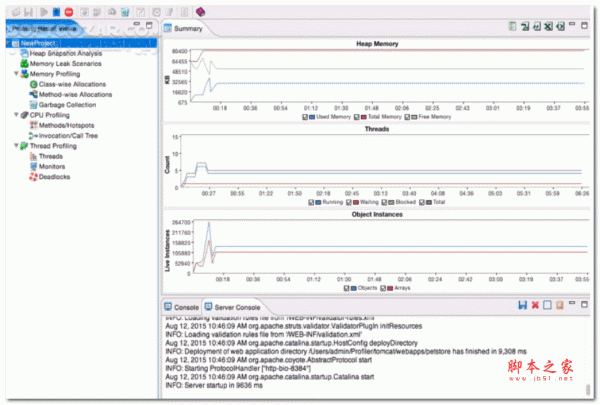Toggle the Arrays instances checkbox
600x405 pixels.
(x=383, y=288)
